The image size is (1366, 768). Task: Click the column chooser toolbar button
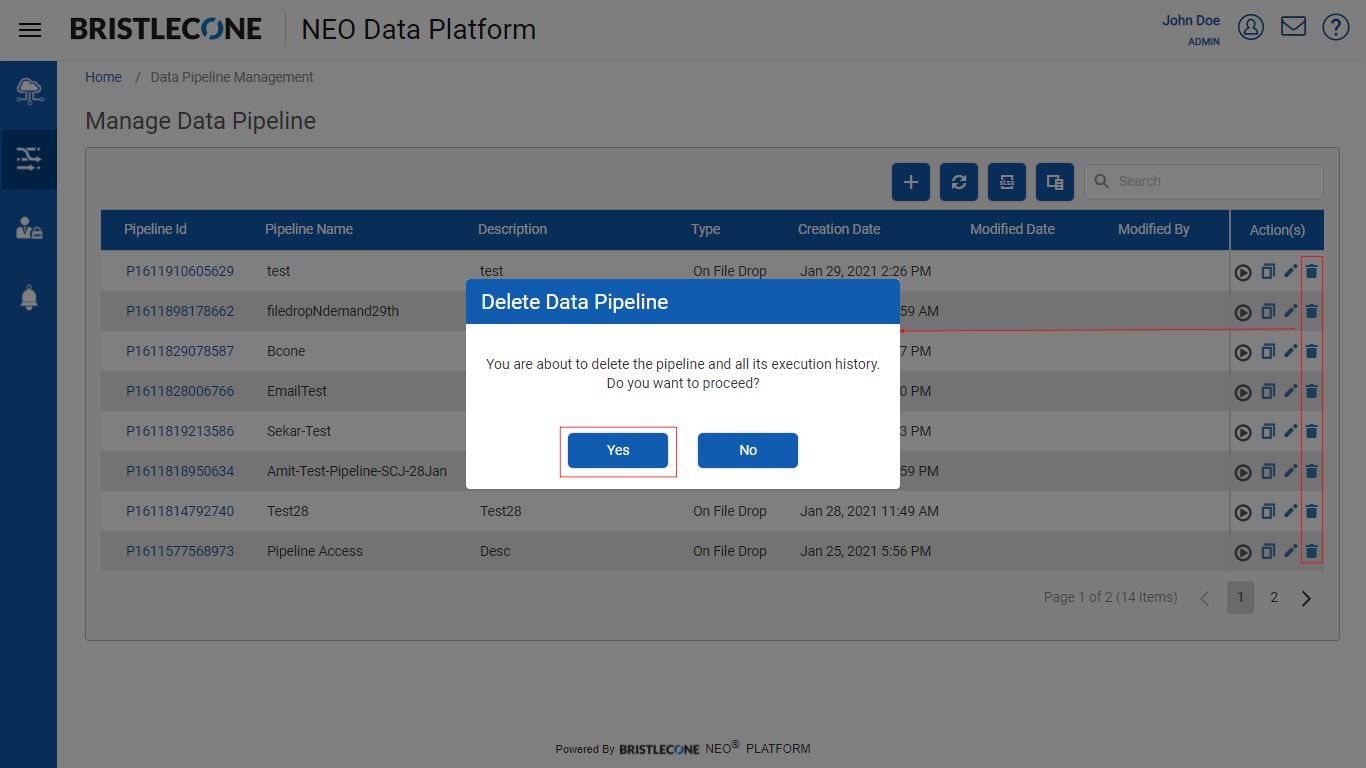point(1055,182)
